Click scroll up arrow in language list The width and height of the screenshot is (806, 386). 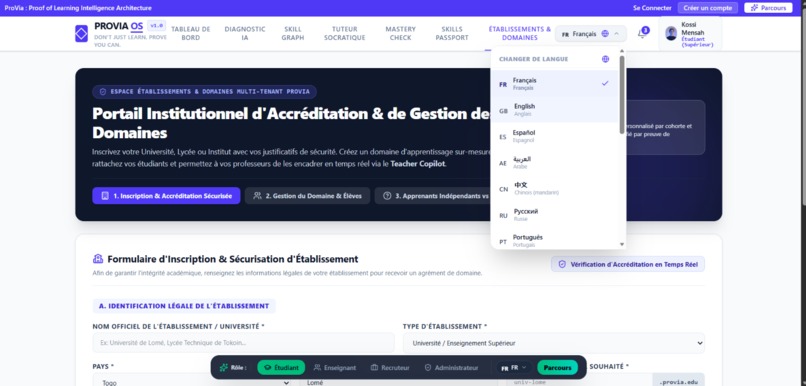(x=622, y=51)
